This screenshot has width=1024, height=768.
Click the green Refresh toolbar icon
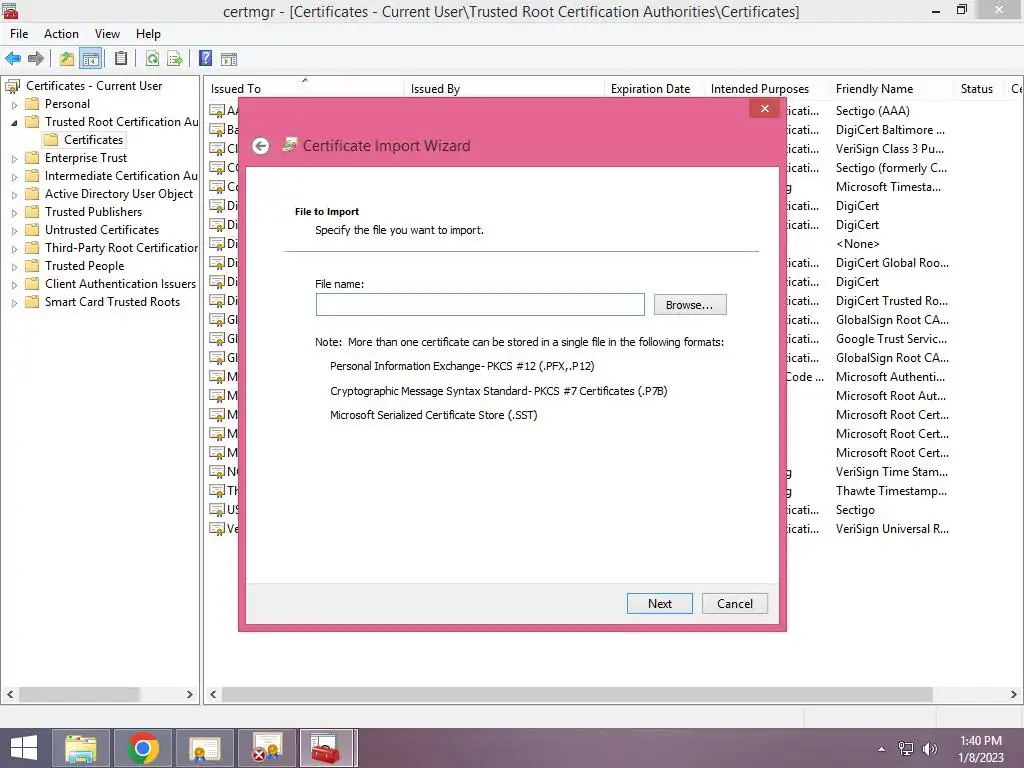152,59
